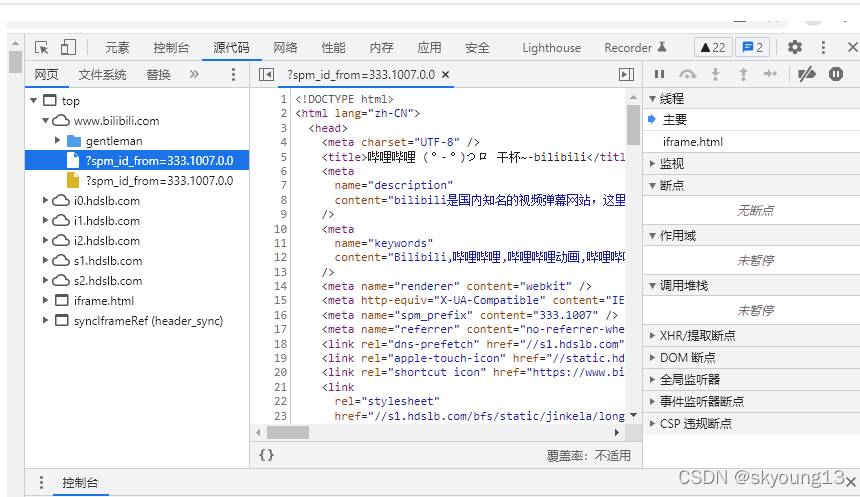Open the Recorder tab

click(x=635, y=48)
